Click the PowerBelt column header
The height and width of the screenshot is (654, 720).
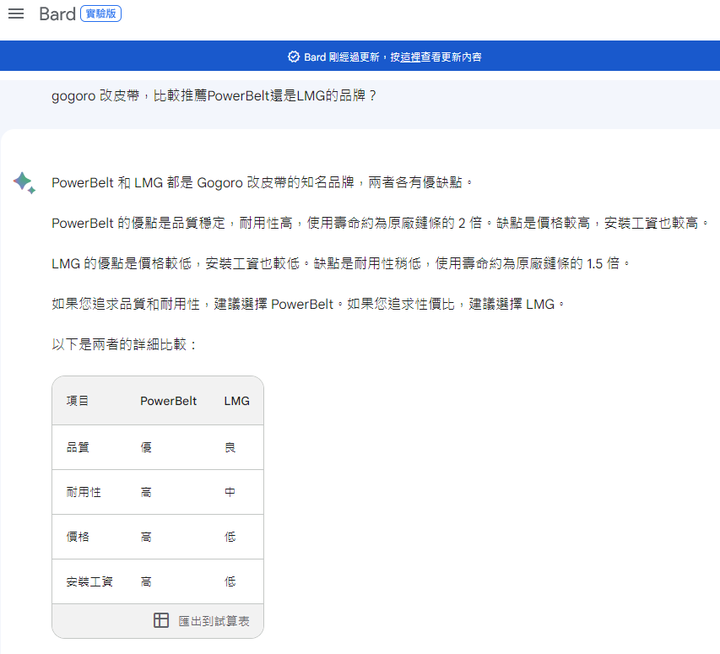pos(168,401)
